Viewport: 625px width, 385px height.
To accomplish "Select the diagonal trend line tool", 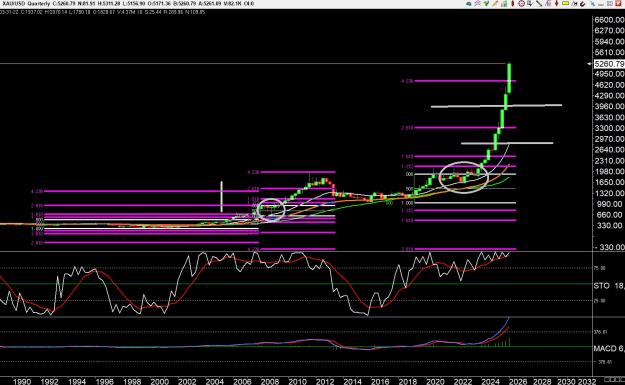I will click(x=539, y=4).
